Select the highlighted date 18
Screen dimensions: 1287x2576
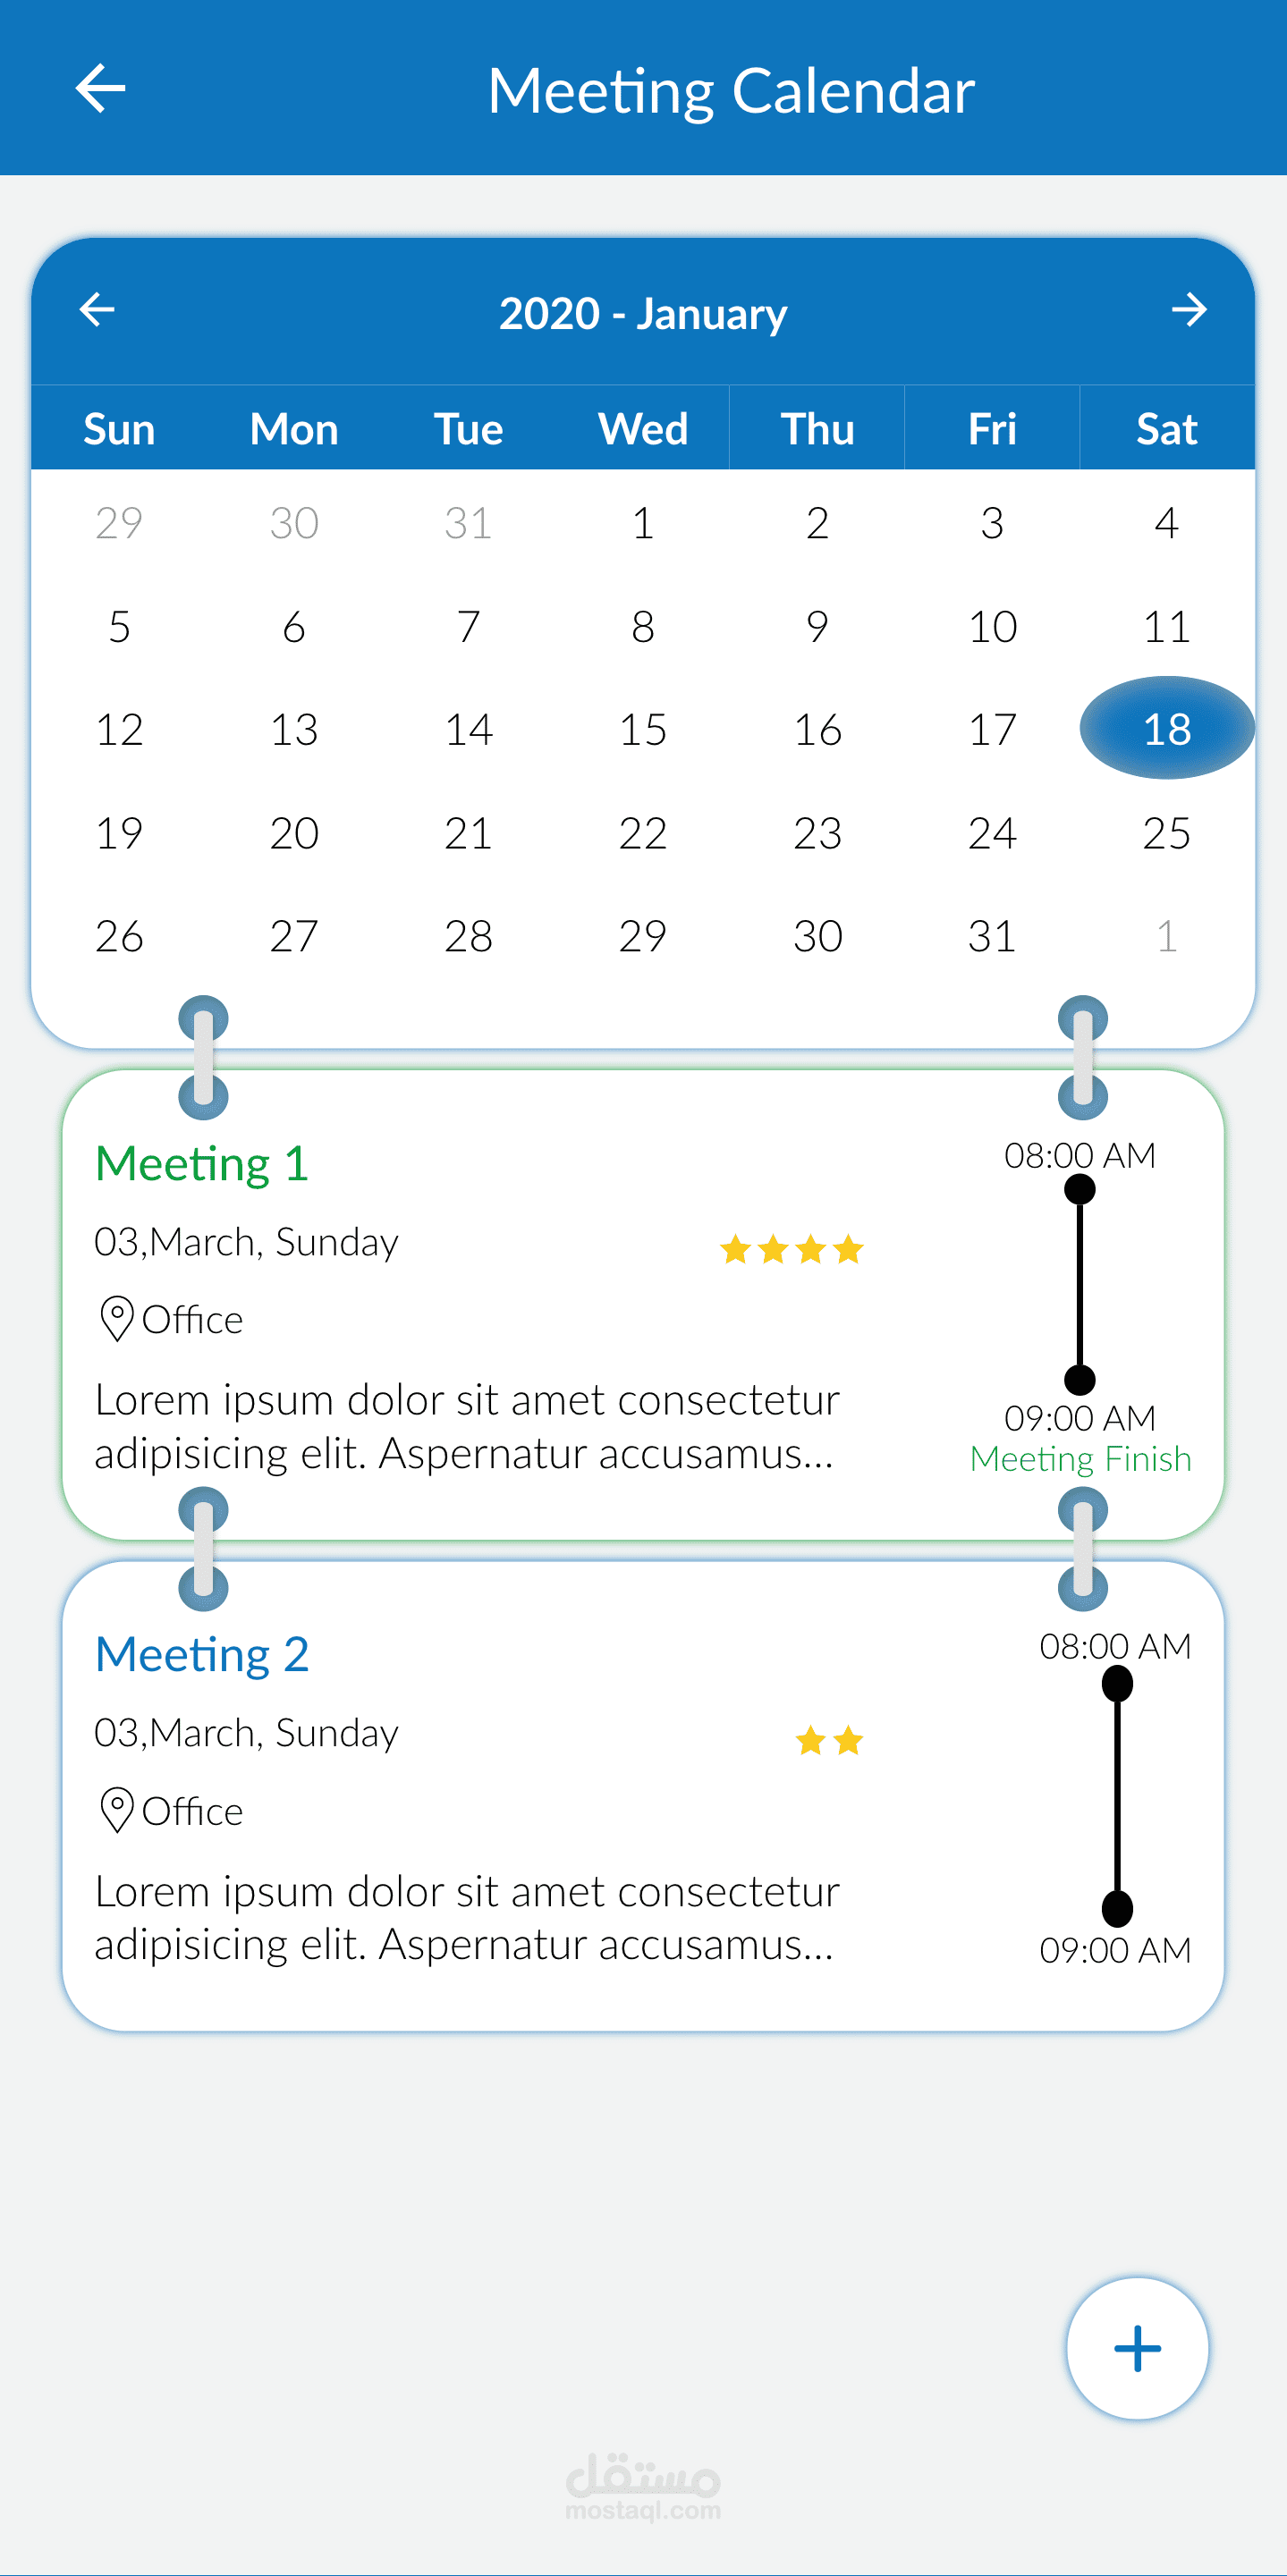[1166, 728]
